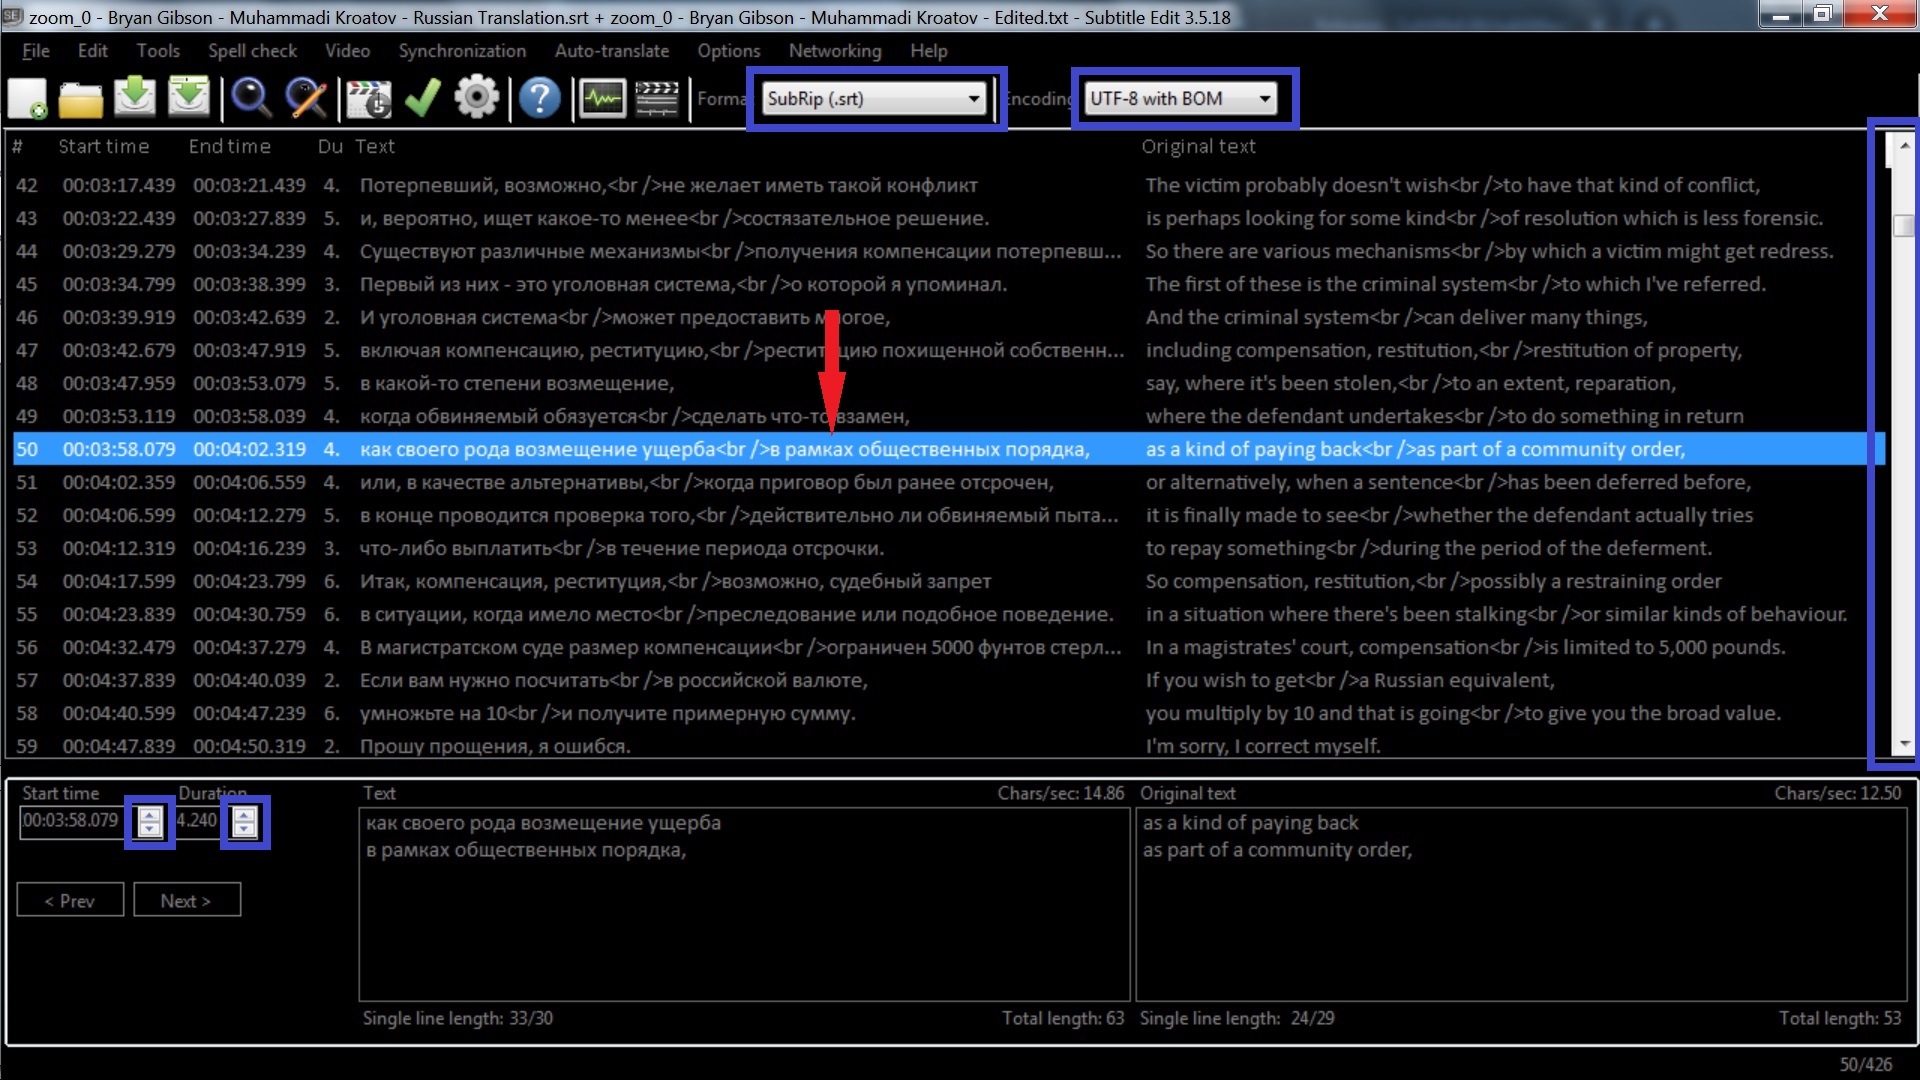Open the Options menu
The width and height of the screenshot is (1920, 1080).
(x=729, y=51)
